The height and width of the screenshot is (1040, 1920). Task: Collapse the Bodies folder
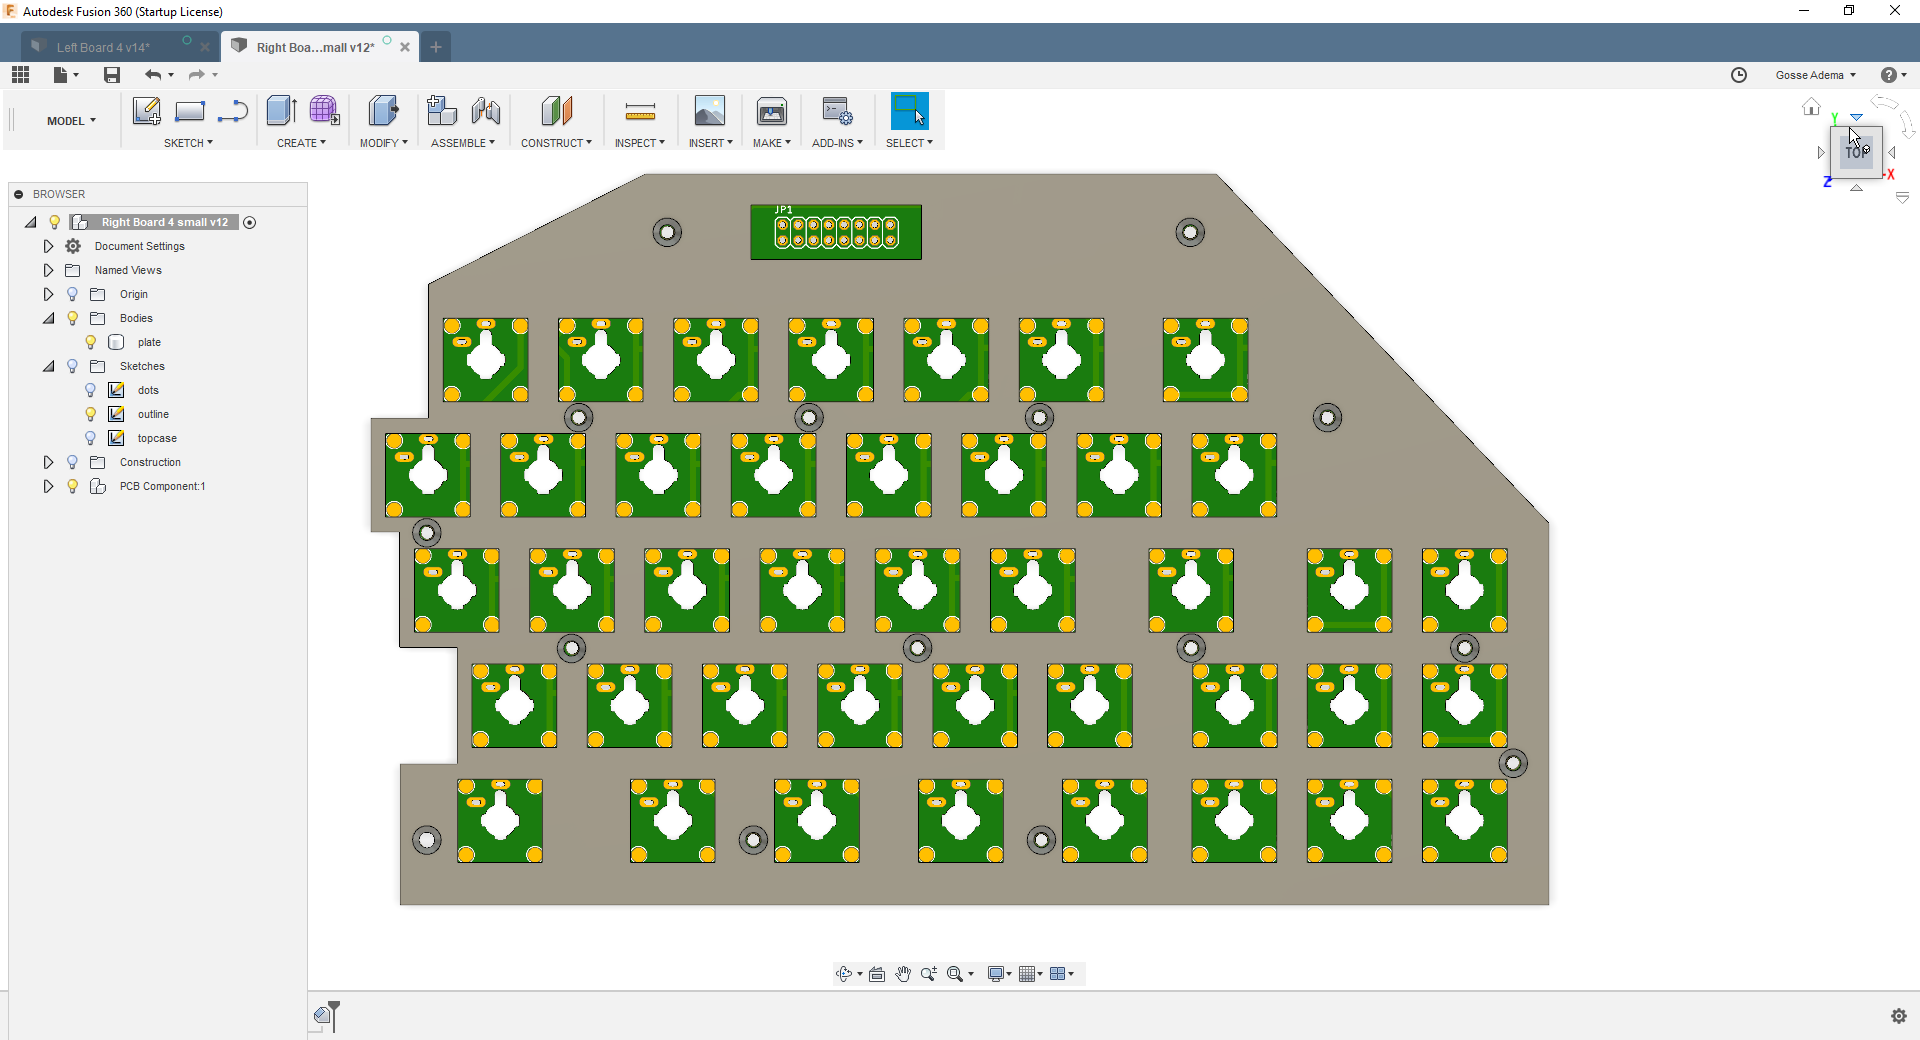point(48,318)
